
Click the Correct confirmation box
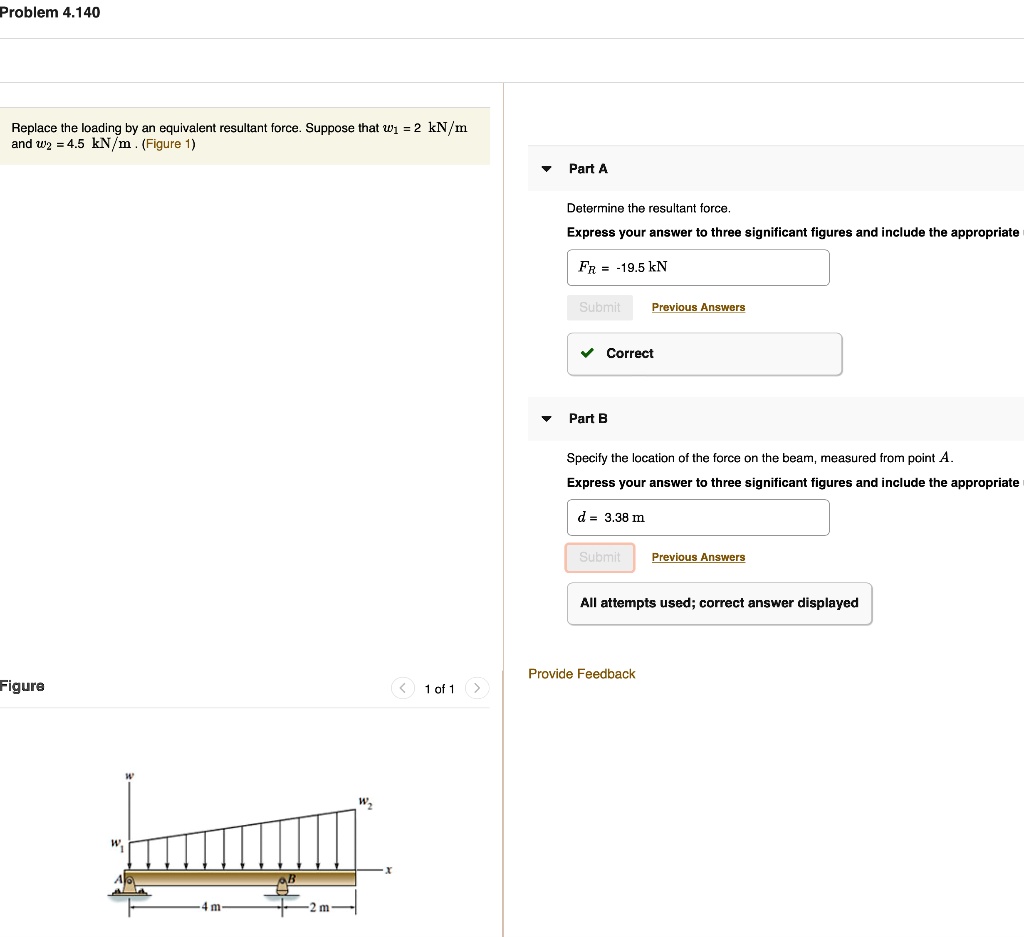coord(704,353)
